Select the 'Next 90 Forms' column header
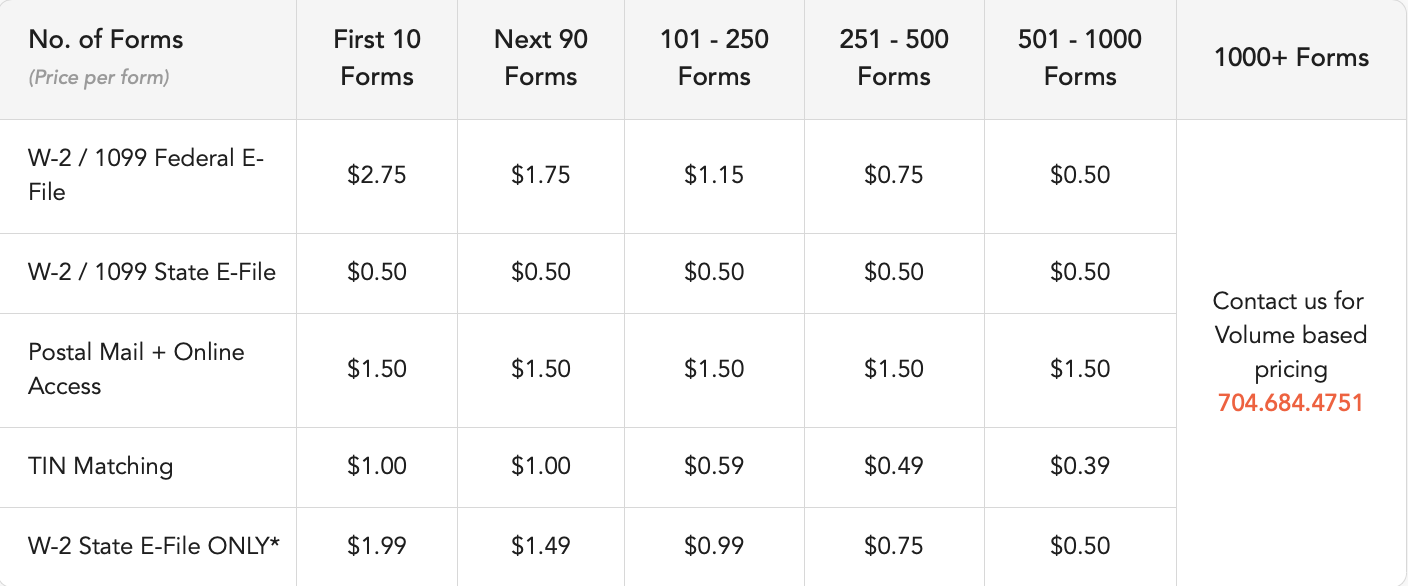 point(541,58)
